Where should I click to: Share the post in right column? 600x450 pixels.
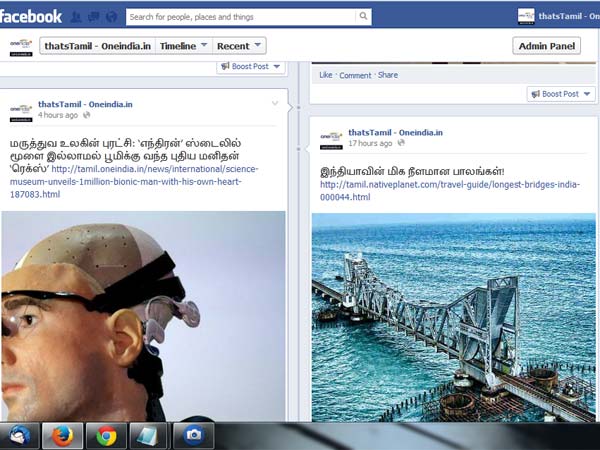pyautogui.click(x=388, y=75)
